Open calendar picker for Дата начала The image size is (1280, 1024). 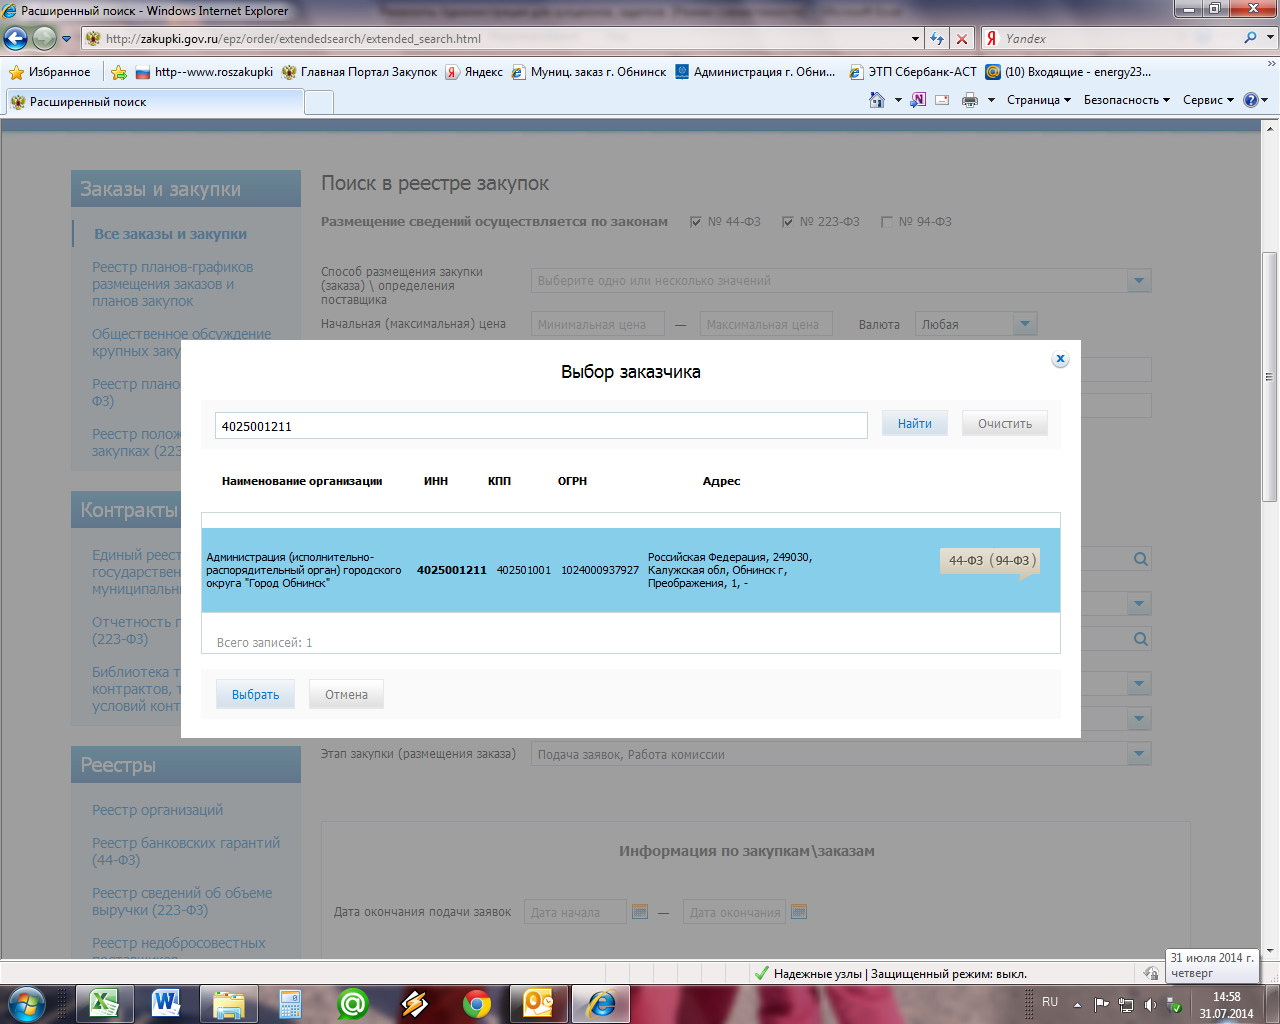640,912
